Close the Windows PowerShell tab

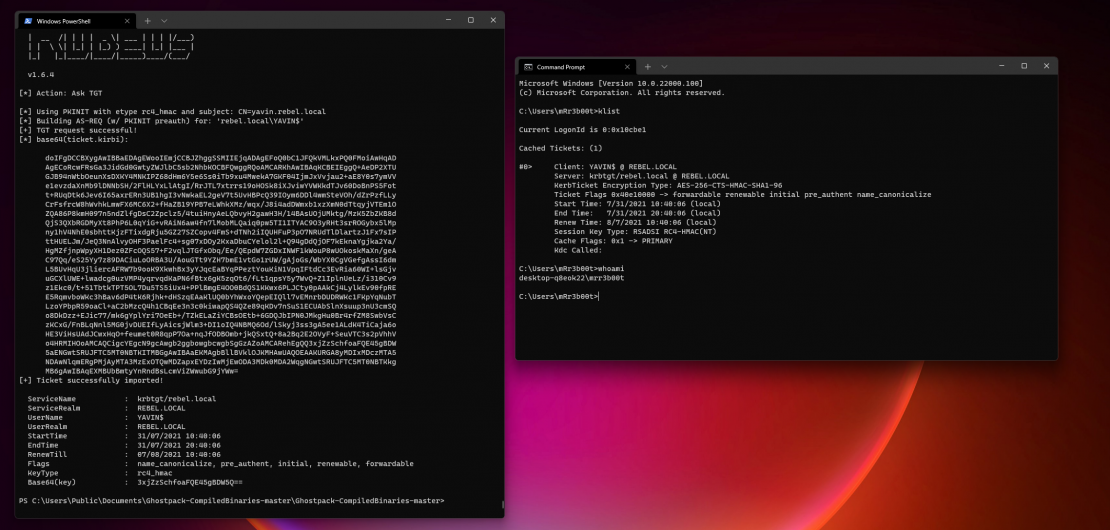pyautogui.click(x=128, y=20)
